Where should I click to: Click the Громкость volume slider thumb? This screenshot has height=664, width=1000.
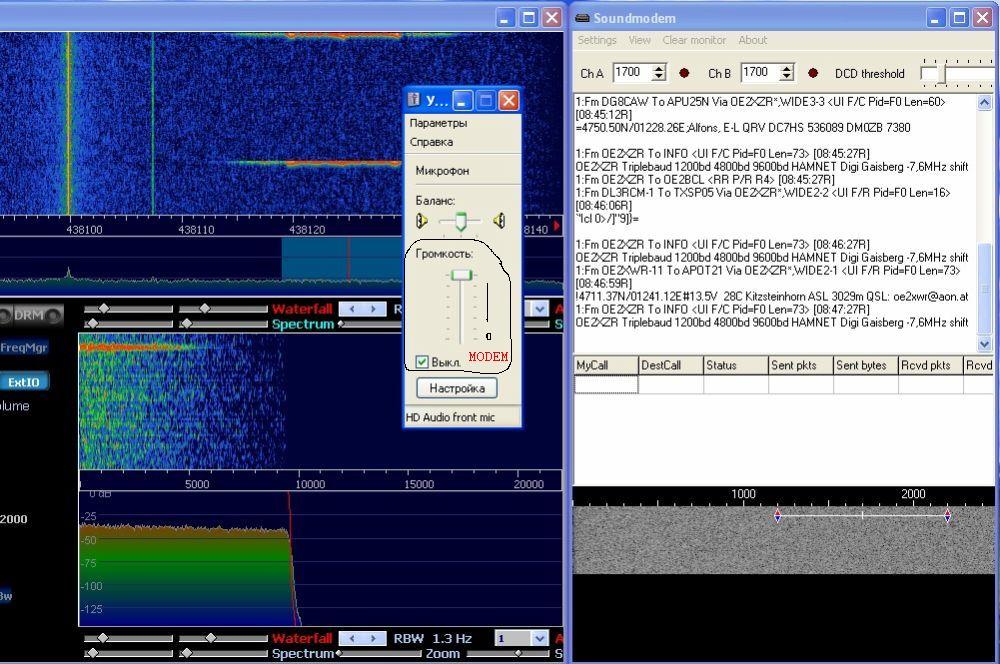[x=461, y=275]
